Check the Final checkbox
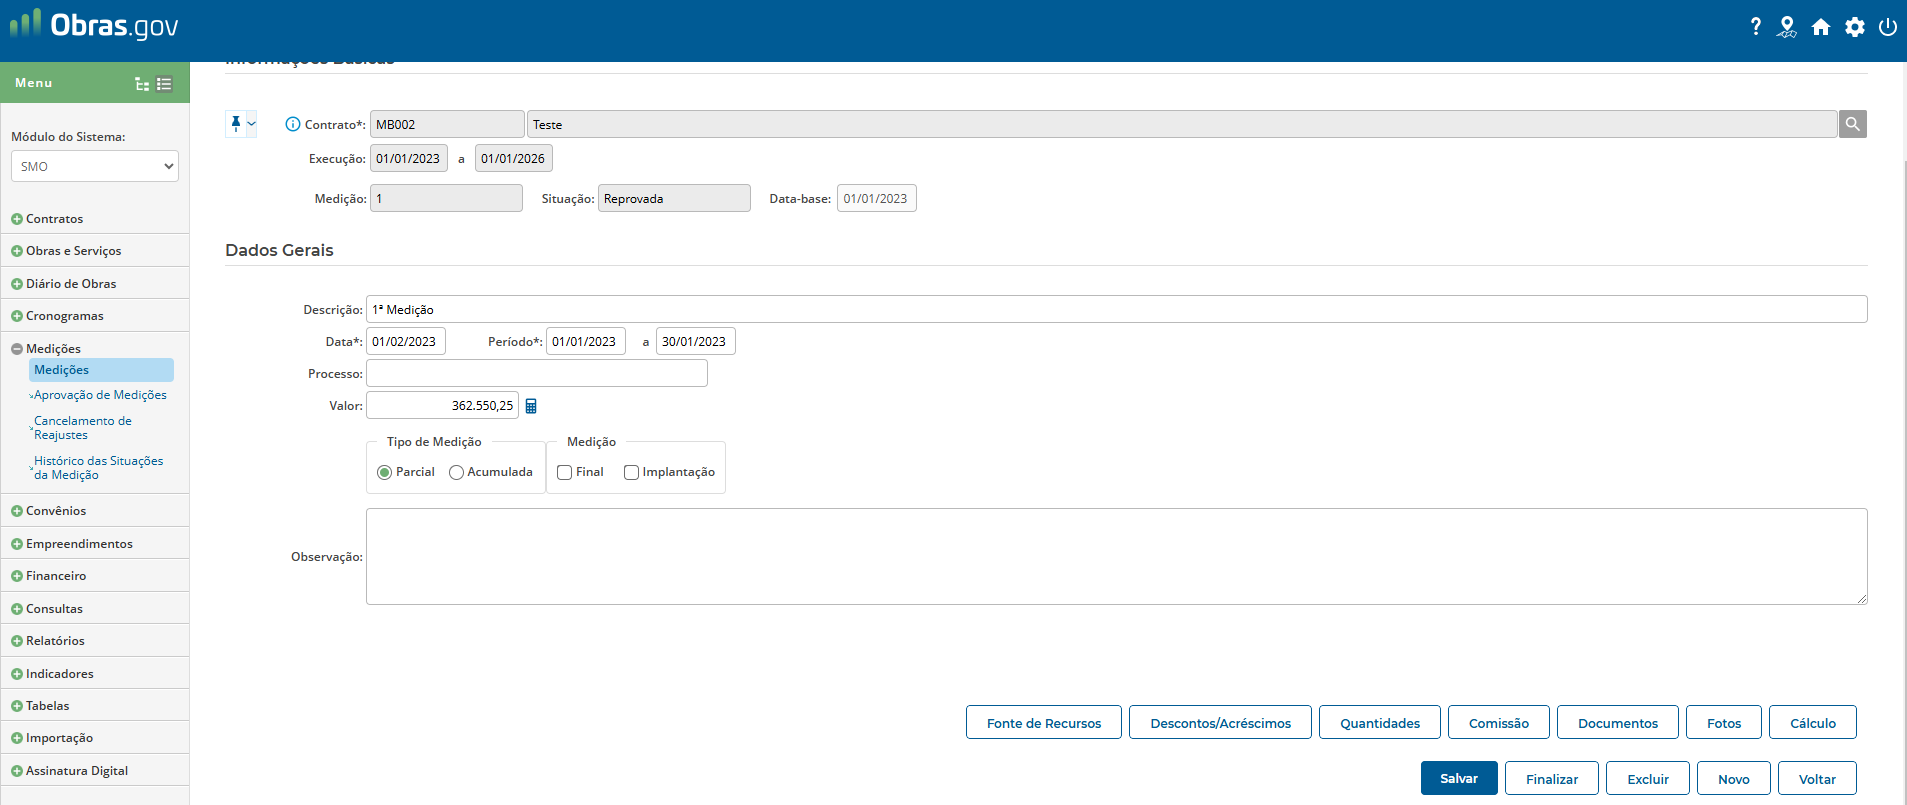1907x805 pixels. tap(565, 473)
